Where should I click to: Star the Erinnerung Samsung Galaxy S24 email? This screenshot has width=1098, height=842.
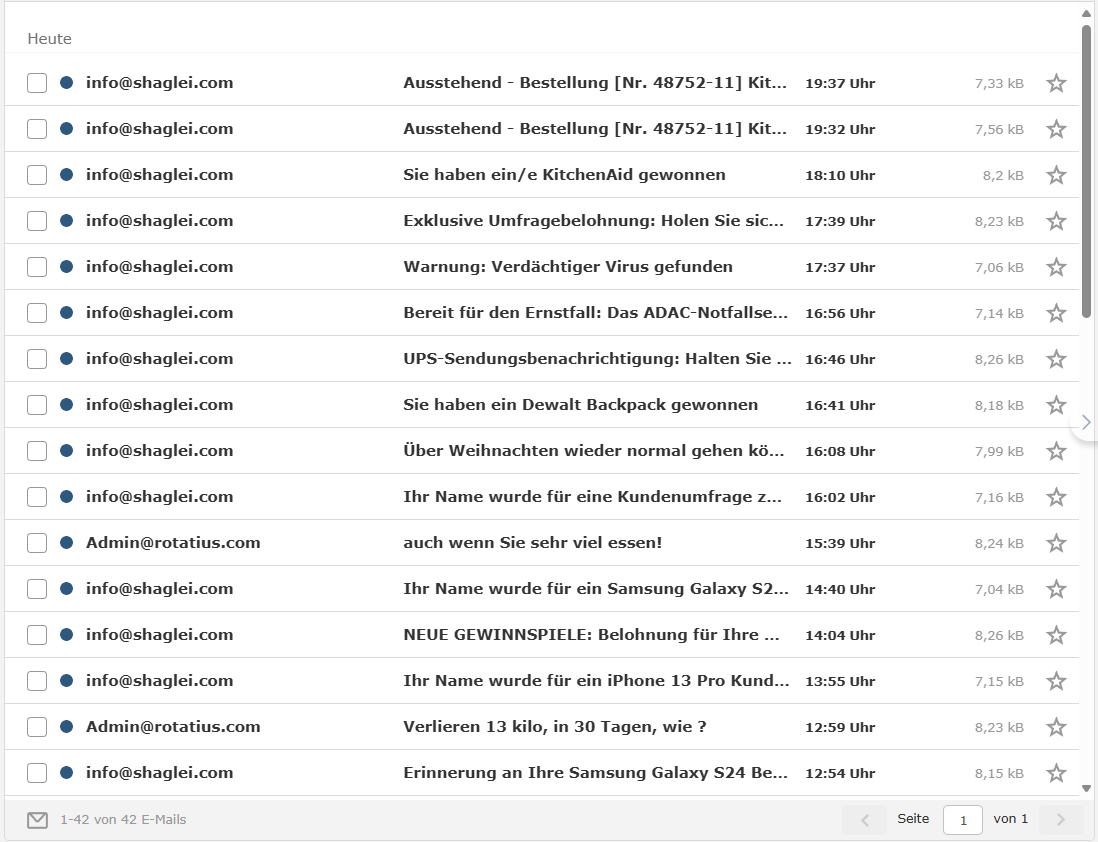coord(1056,773)
